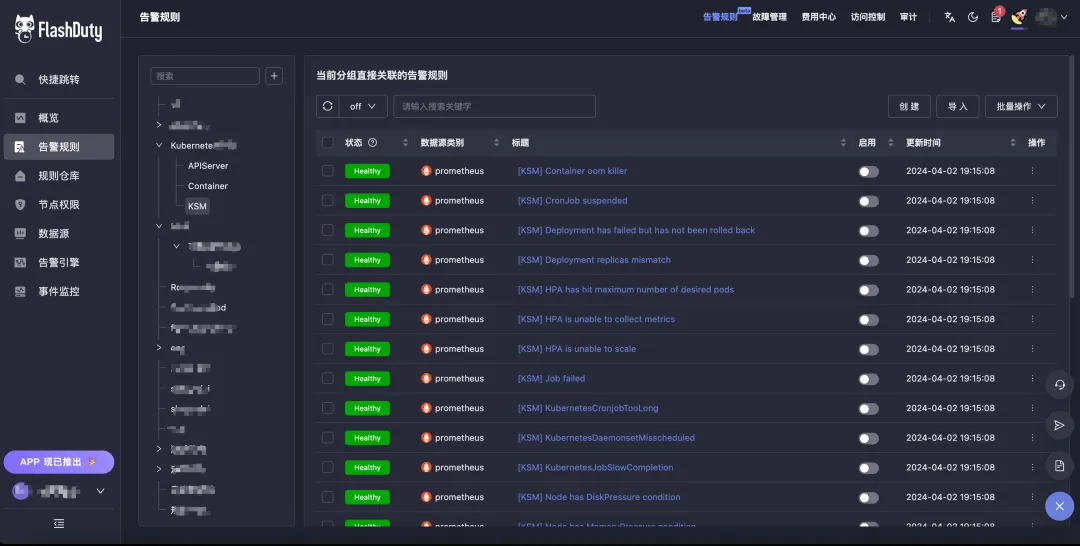The image size is (1080, 546).
Task: Click the 创建 button
Action: click(909, 106)
